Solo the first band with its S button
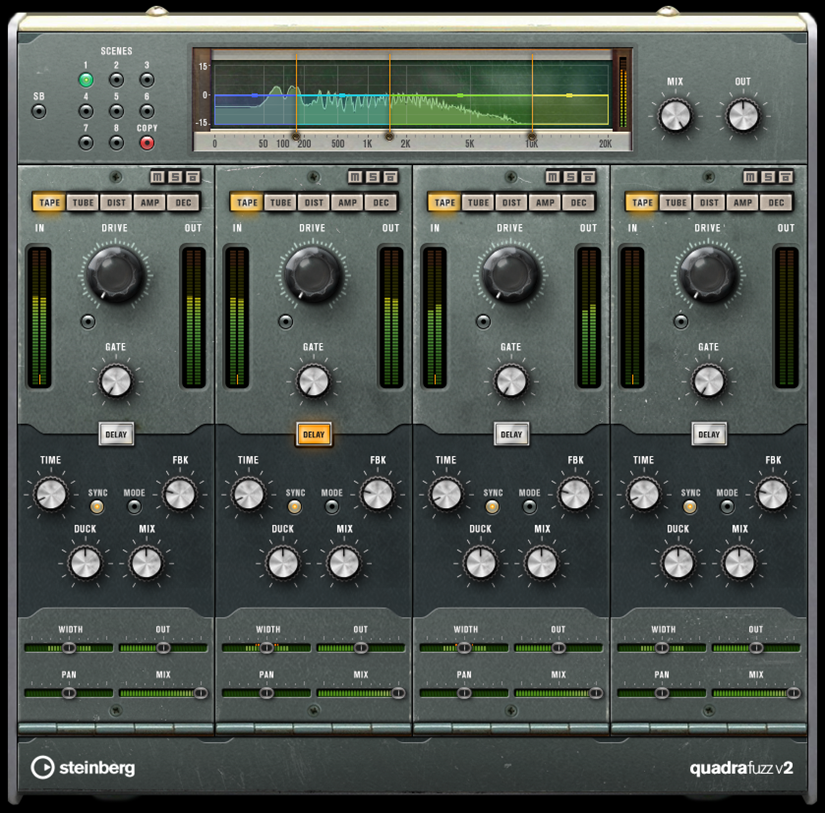The image size is (825, 813). [175, 177]
